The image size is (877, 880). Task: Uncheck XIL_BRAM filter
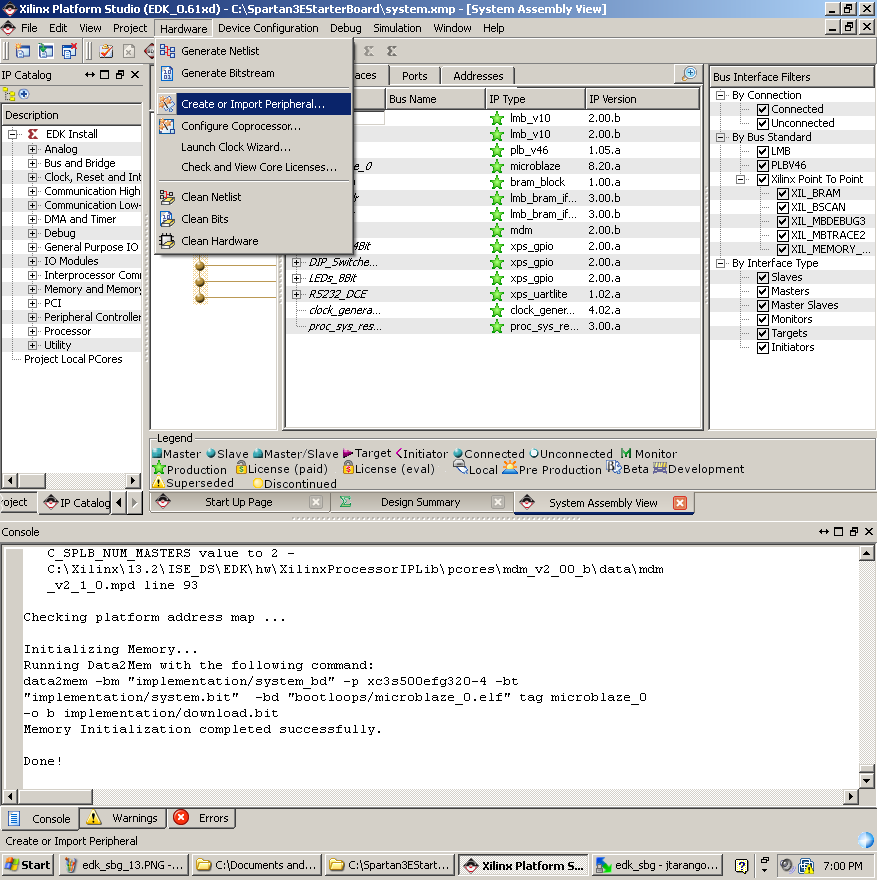pos(783,194)
